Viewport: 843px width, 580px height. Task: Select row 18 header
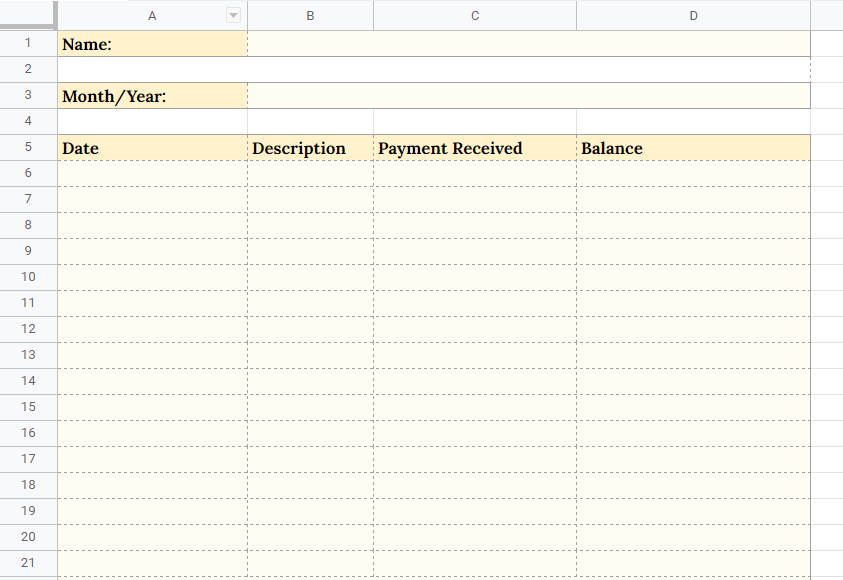coord(28,485)
